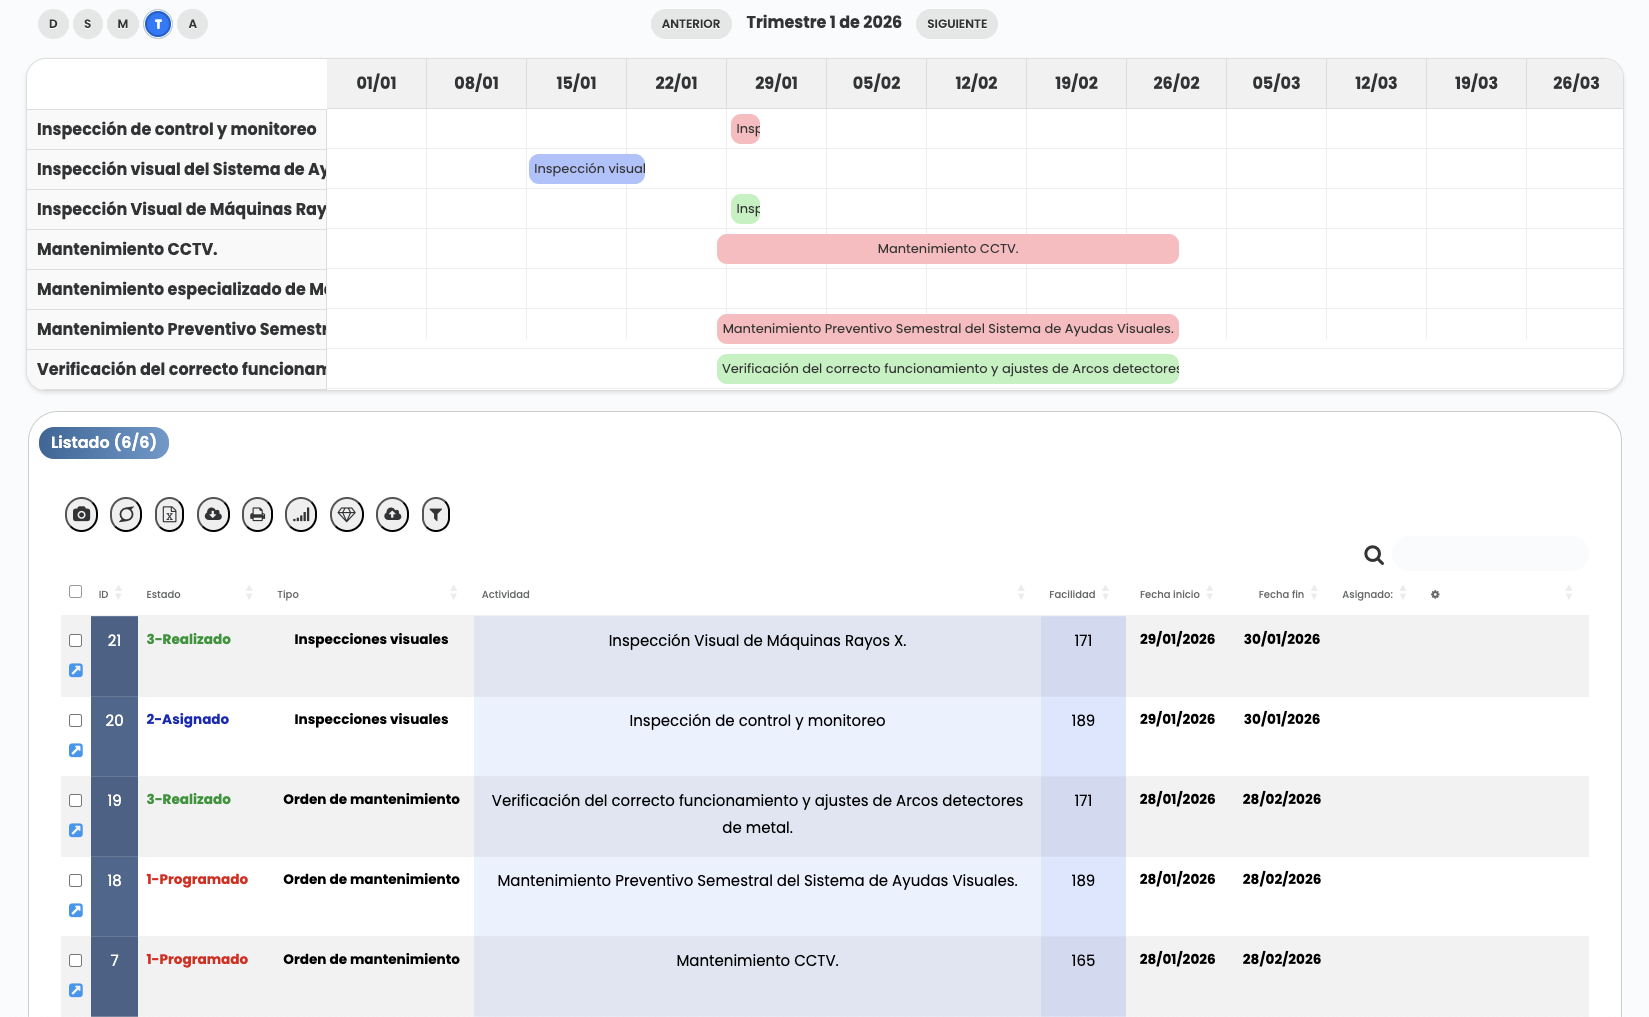This screenshot has height=1017, width=1649.
Task: Open record 21 with blue arrow icon
Action: (x=76, y=670)
